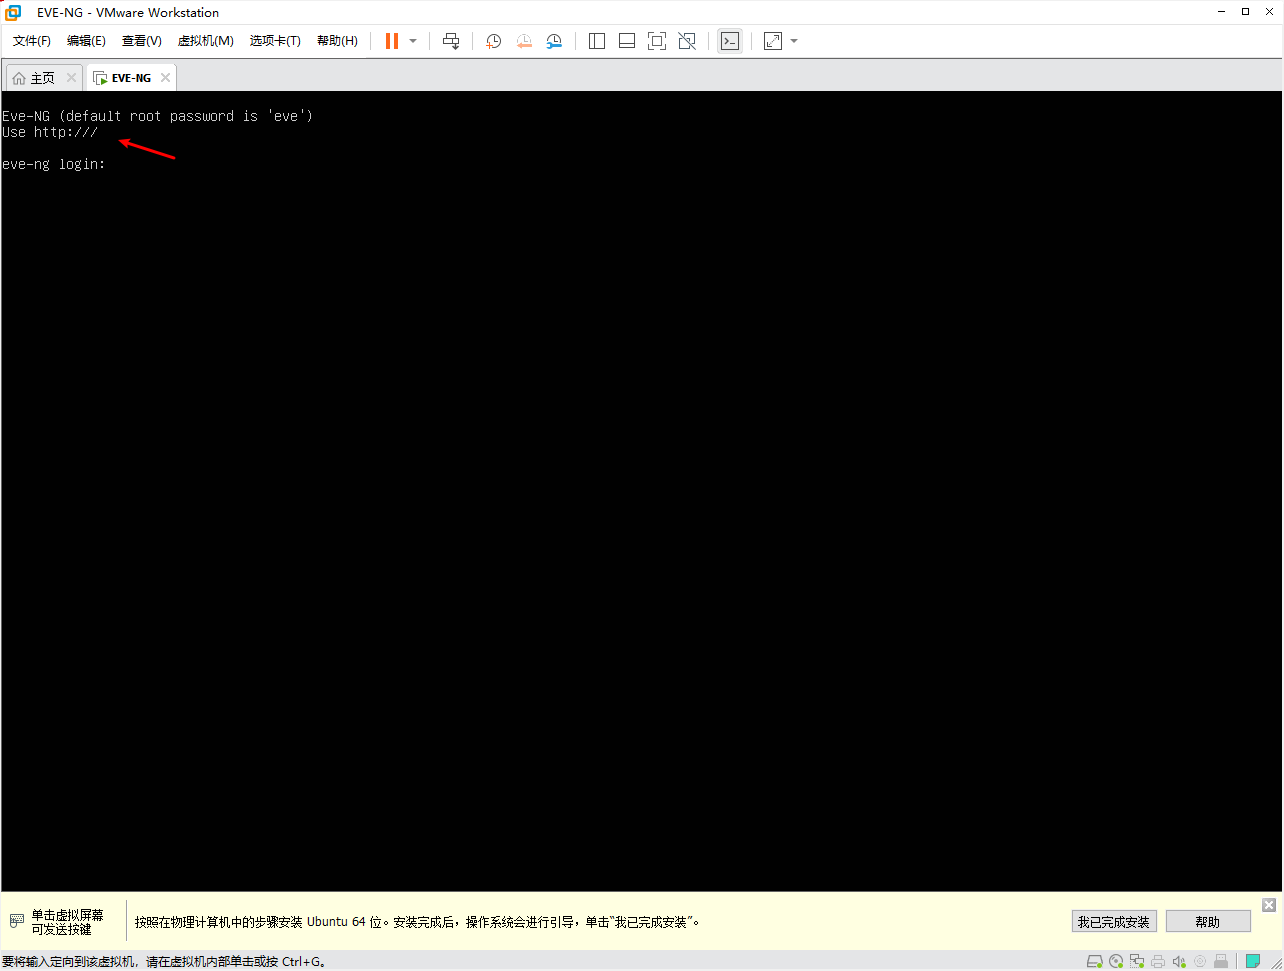Click 'Use http:///' line in console
Screen dimensions: 1284x971
click(50, 132)
